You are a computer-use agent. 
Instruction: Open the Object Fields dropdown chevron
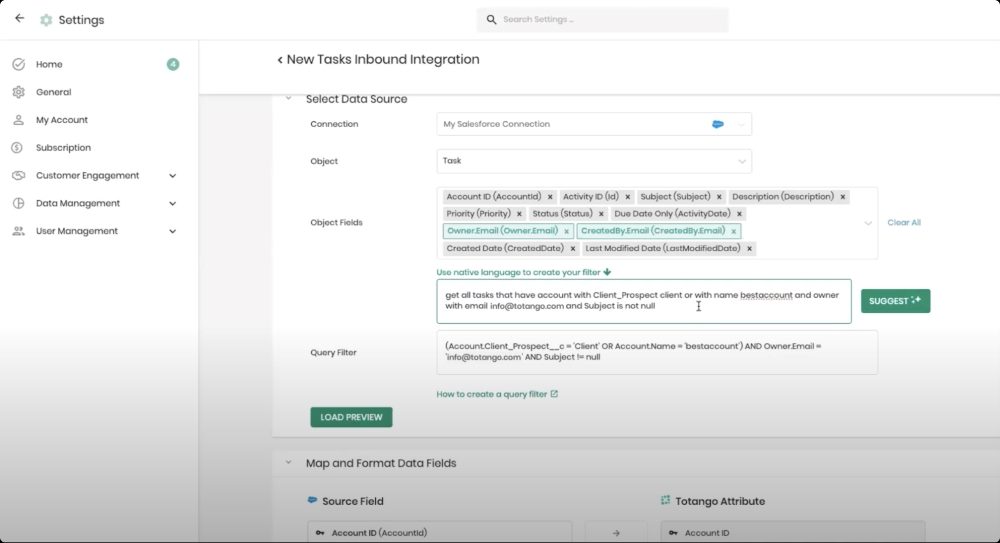click(x=868, y=223)
